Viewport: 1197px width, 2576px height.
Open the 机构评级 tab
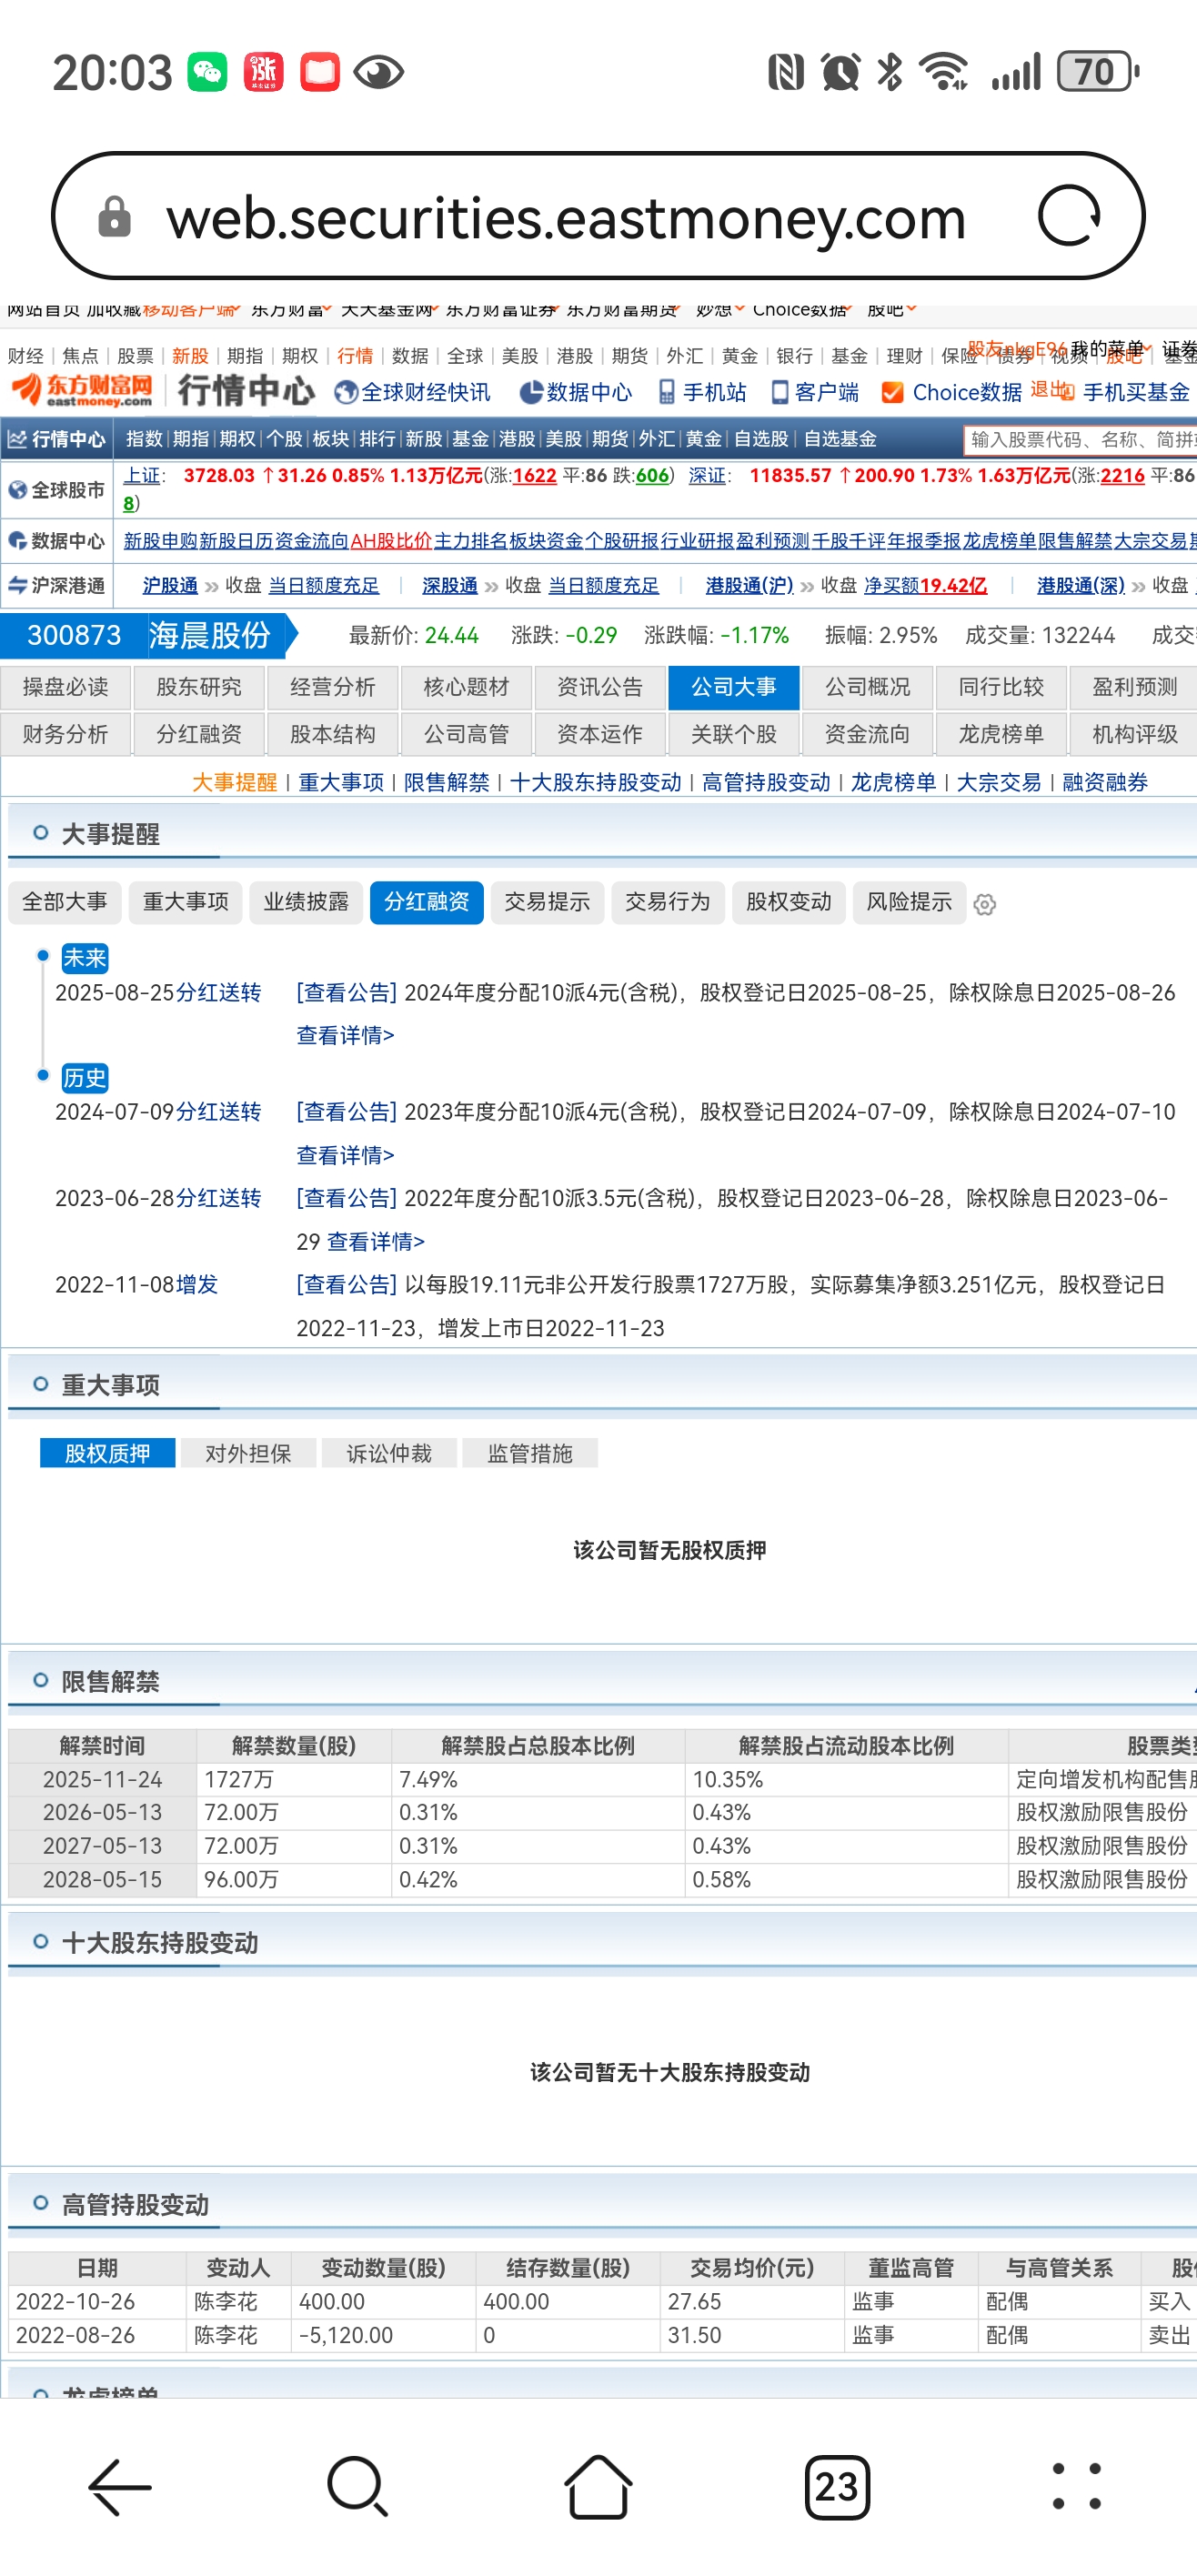[x=1134, y=734]
